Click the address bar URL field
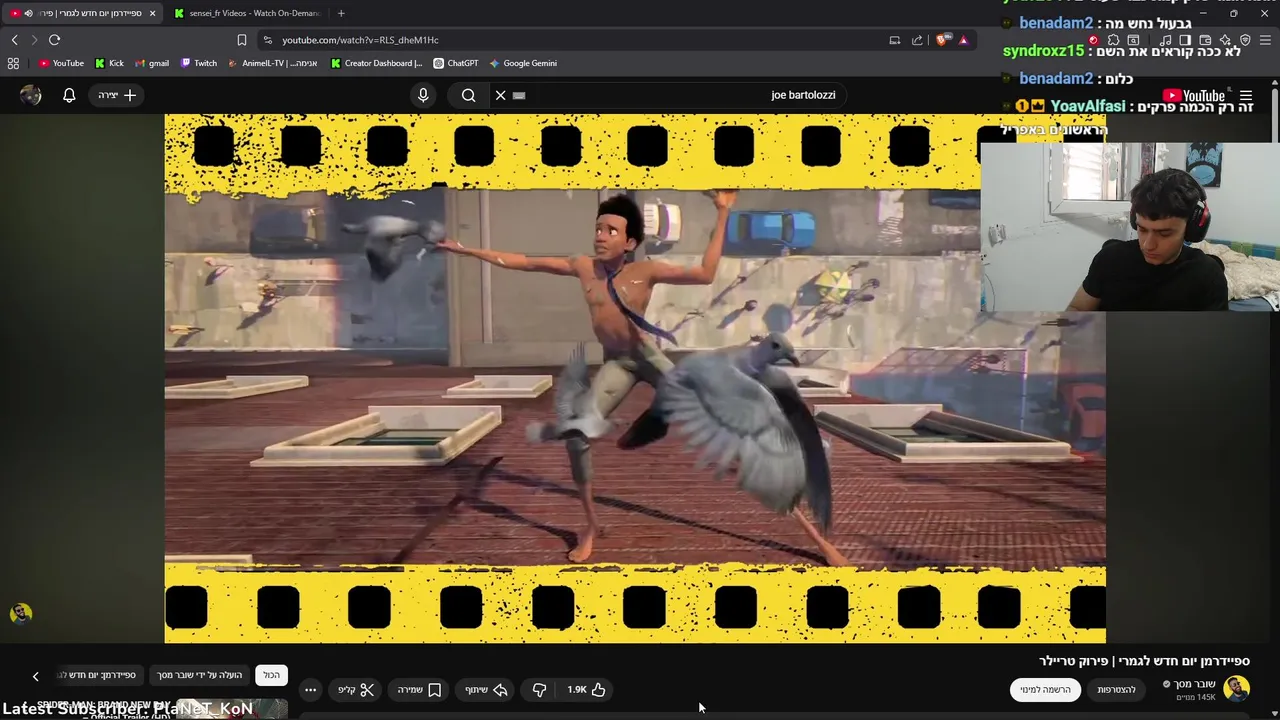1280x720 pixels. [570, 40]
